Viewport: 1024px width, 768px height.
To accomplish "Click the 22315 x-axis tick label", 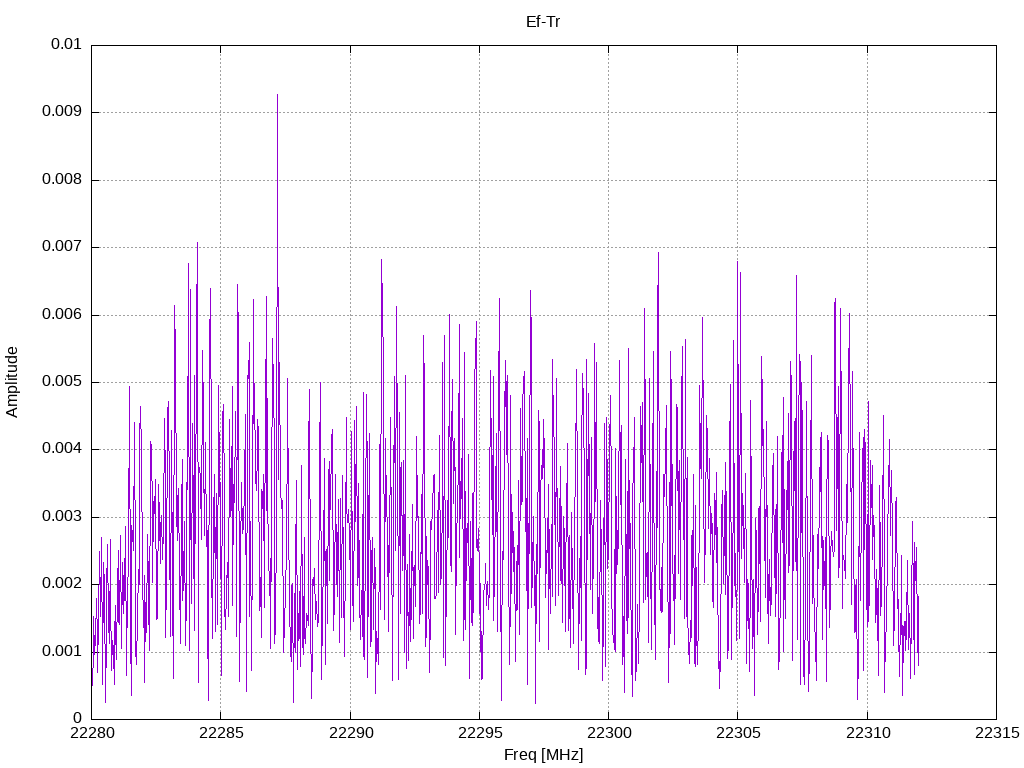I will [x=997, y=733].
